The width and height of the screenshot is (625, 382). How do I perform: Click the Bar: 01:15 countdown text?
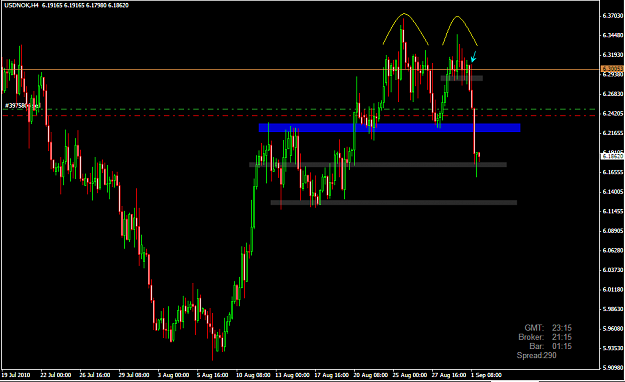(x=550, y=346)
